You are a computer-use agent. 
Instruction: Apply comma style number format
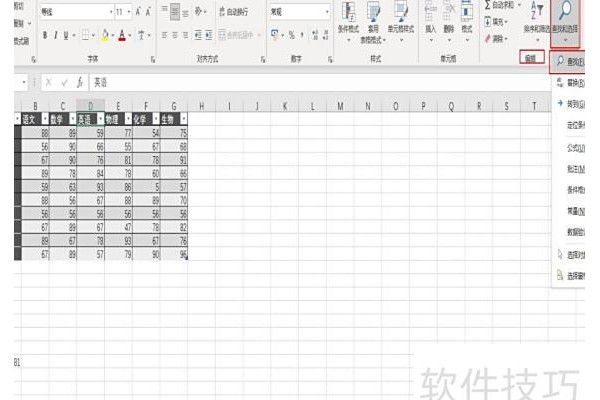tap(302, 35)
